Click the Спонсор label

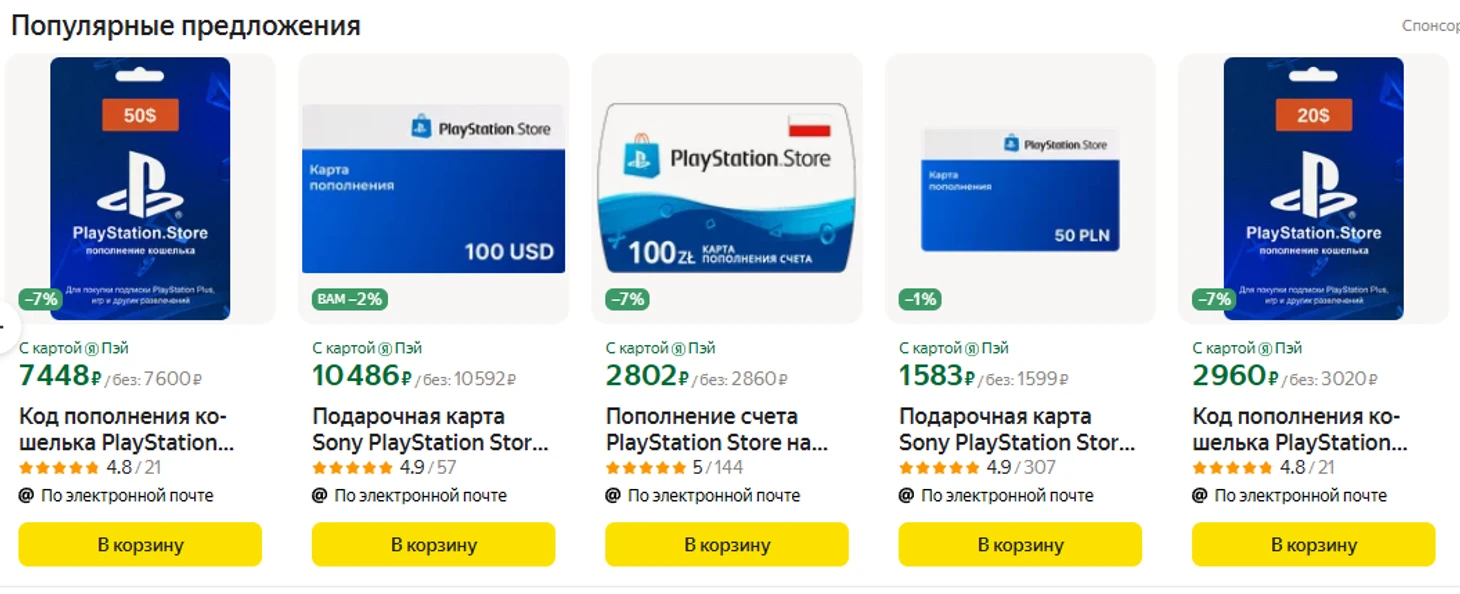1430,26
